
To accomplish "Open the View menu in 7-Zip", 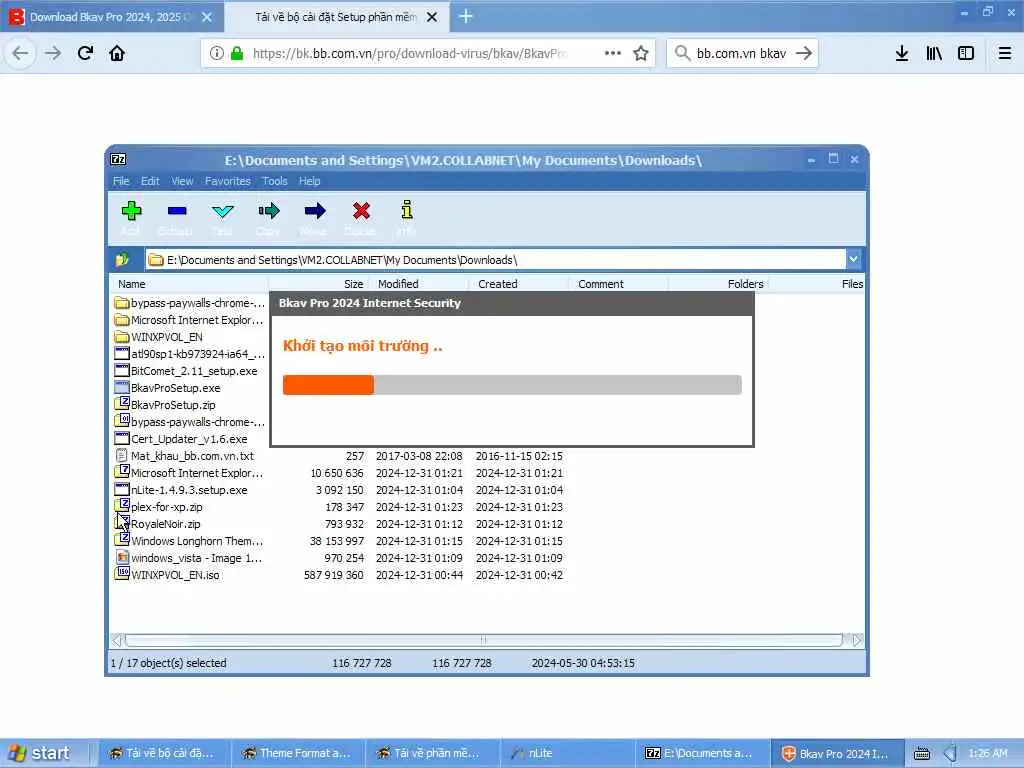I will pos(182,181).
